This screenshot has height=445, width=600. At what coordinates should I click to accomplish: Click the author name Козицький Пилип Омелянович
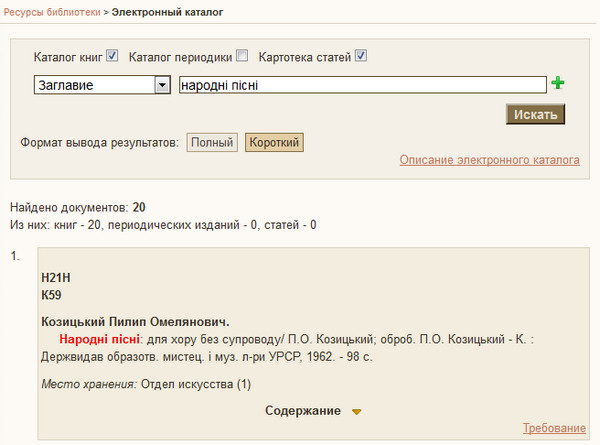coord(135,322)
